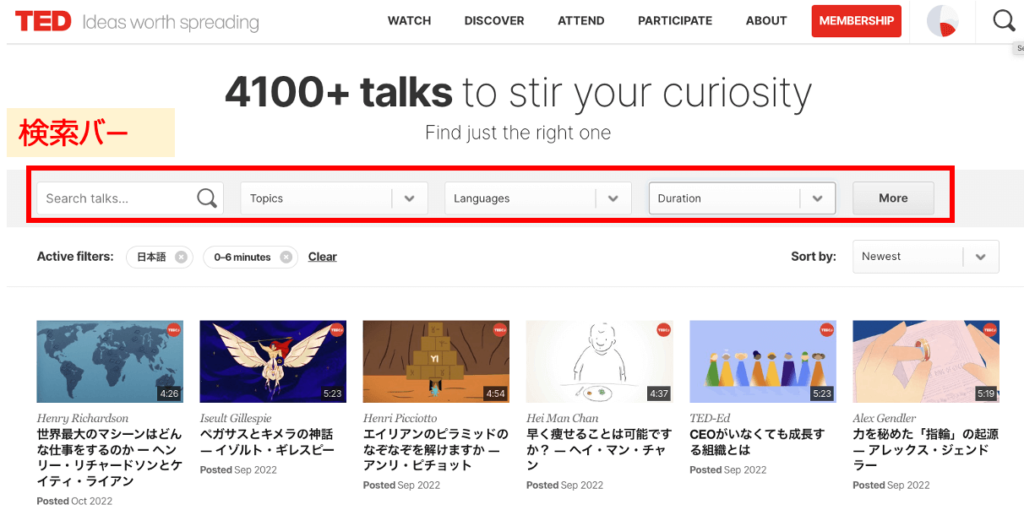Open site search magnifier in header
The image size is (1024, 510).
[x=1002, y=21]
